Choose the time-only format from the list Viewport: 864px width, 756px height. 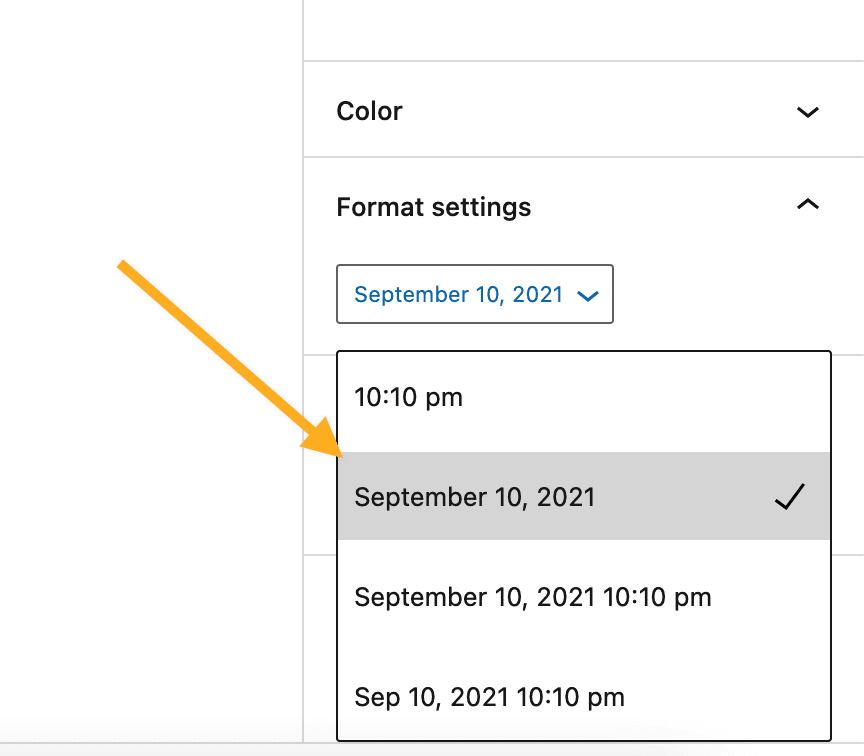[408, 397]
